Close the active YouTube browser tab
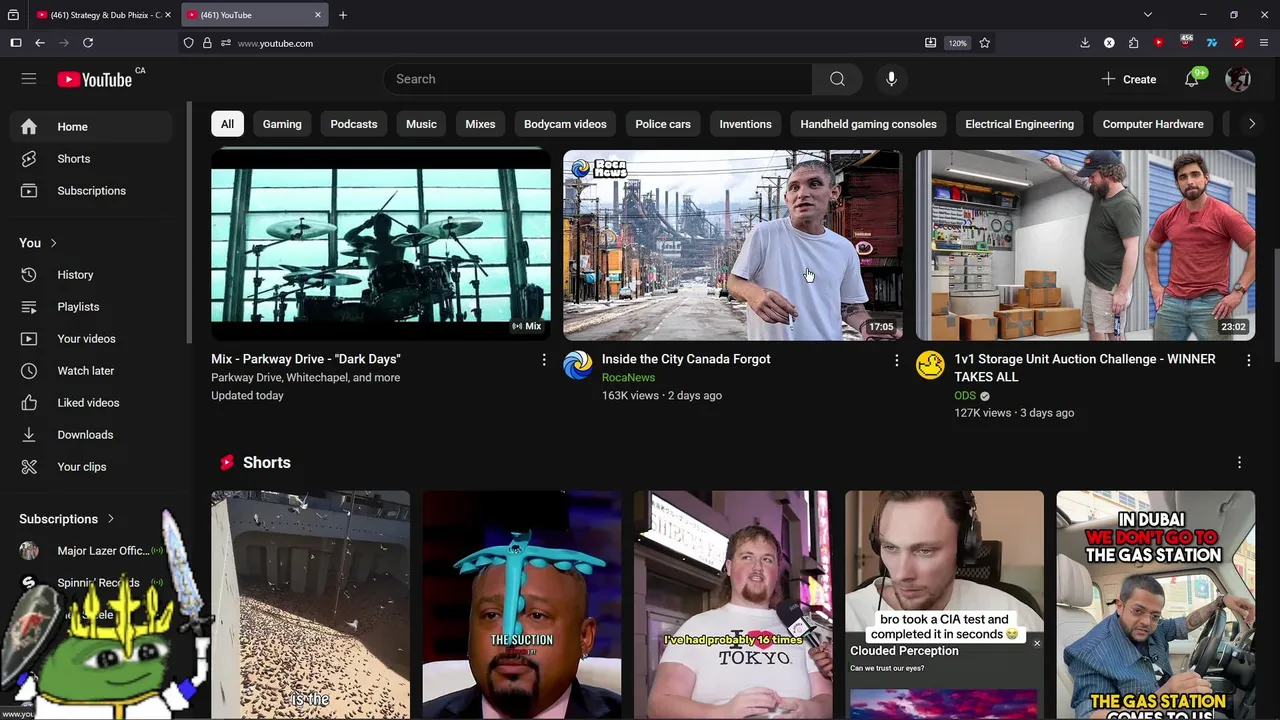The image size is (1280, 720). point(318,15)
